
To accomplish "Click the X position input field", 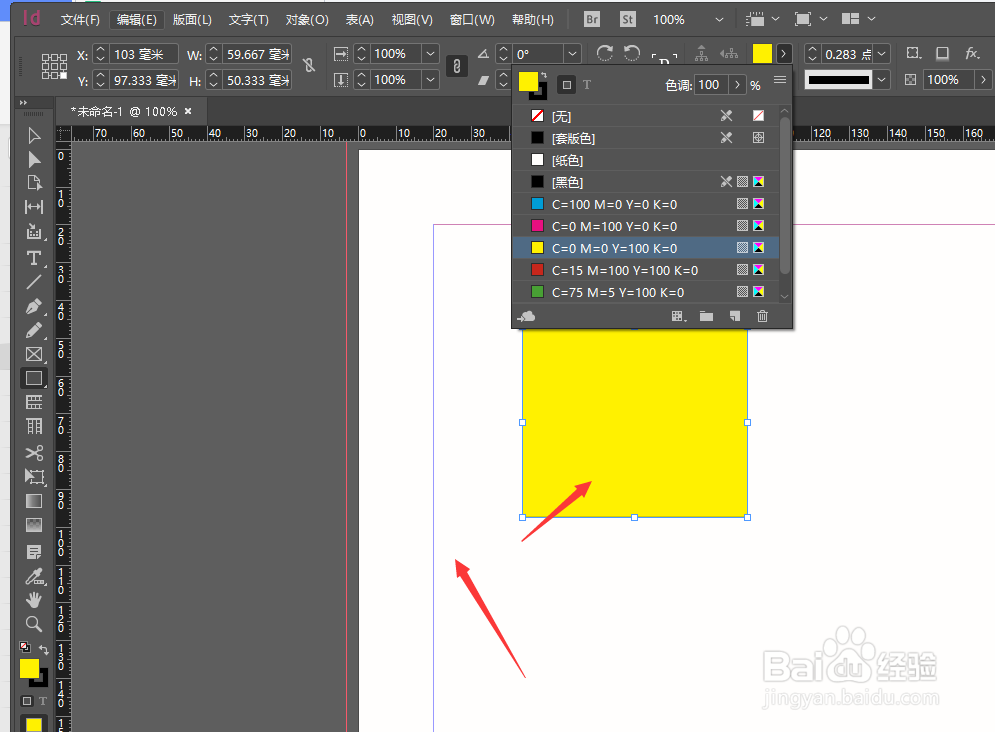I will click(x=144, y=55).
